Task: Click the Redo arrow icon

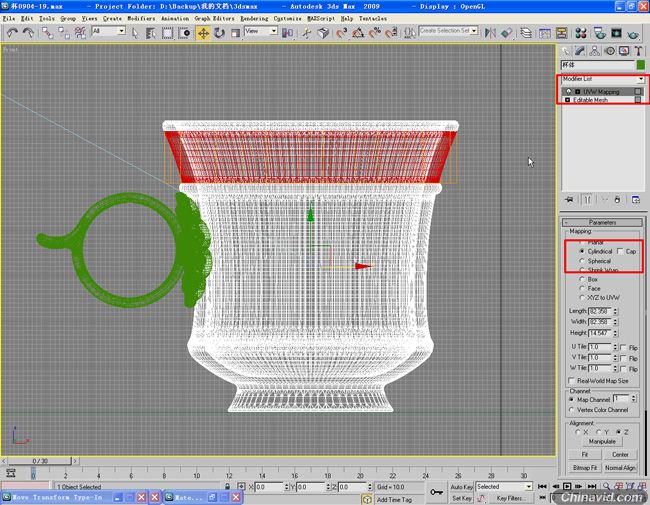Action: tap(28, 33)
